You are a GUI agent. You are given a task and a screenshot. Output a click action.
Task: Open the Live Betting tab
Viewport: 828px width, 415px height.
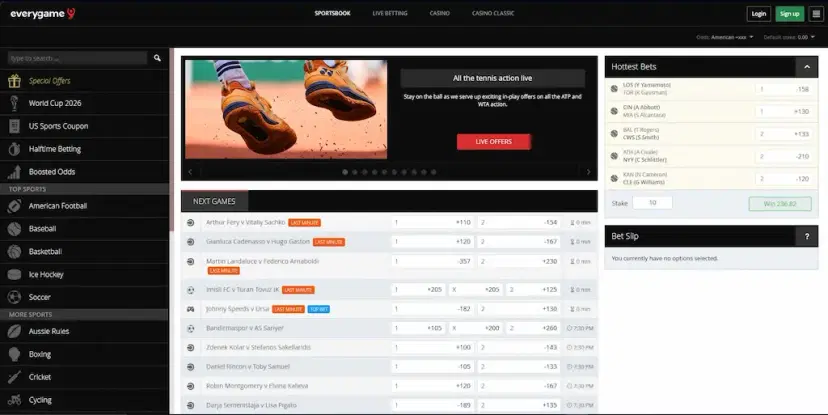coord(390,13)
